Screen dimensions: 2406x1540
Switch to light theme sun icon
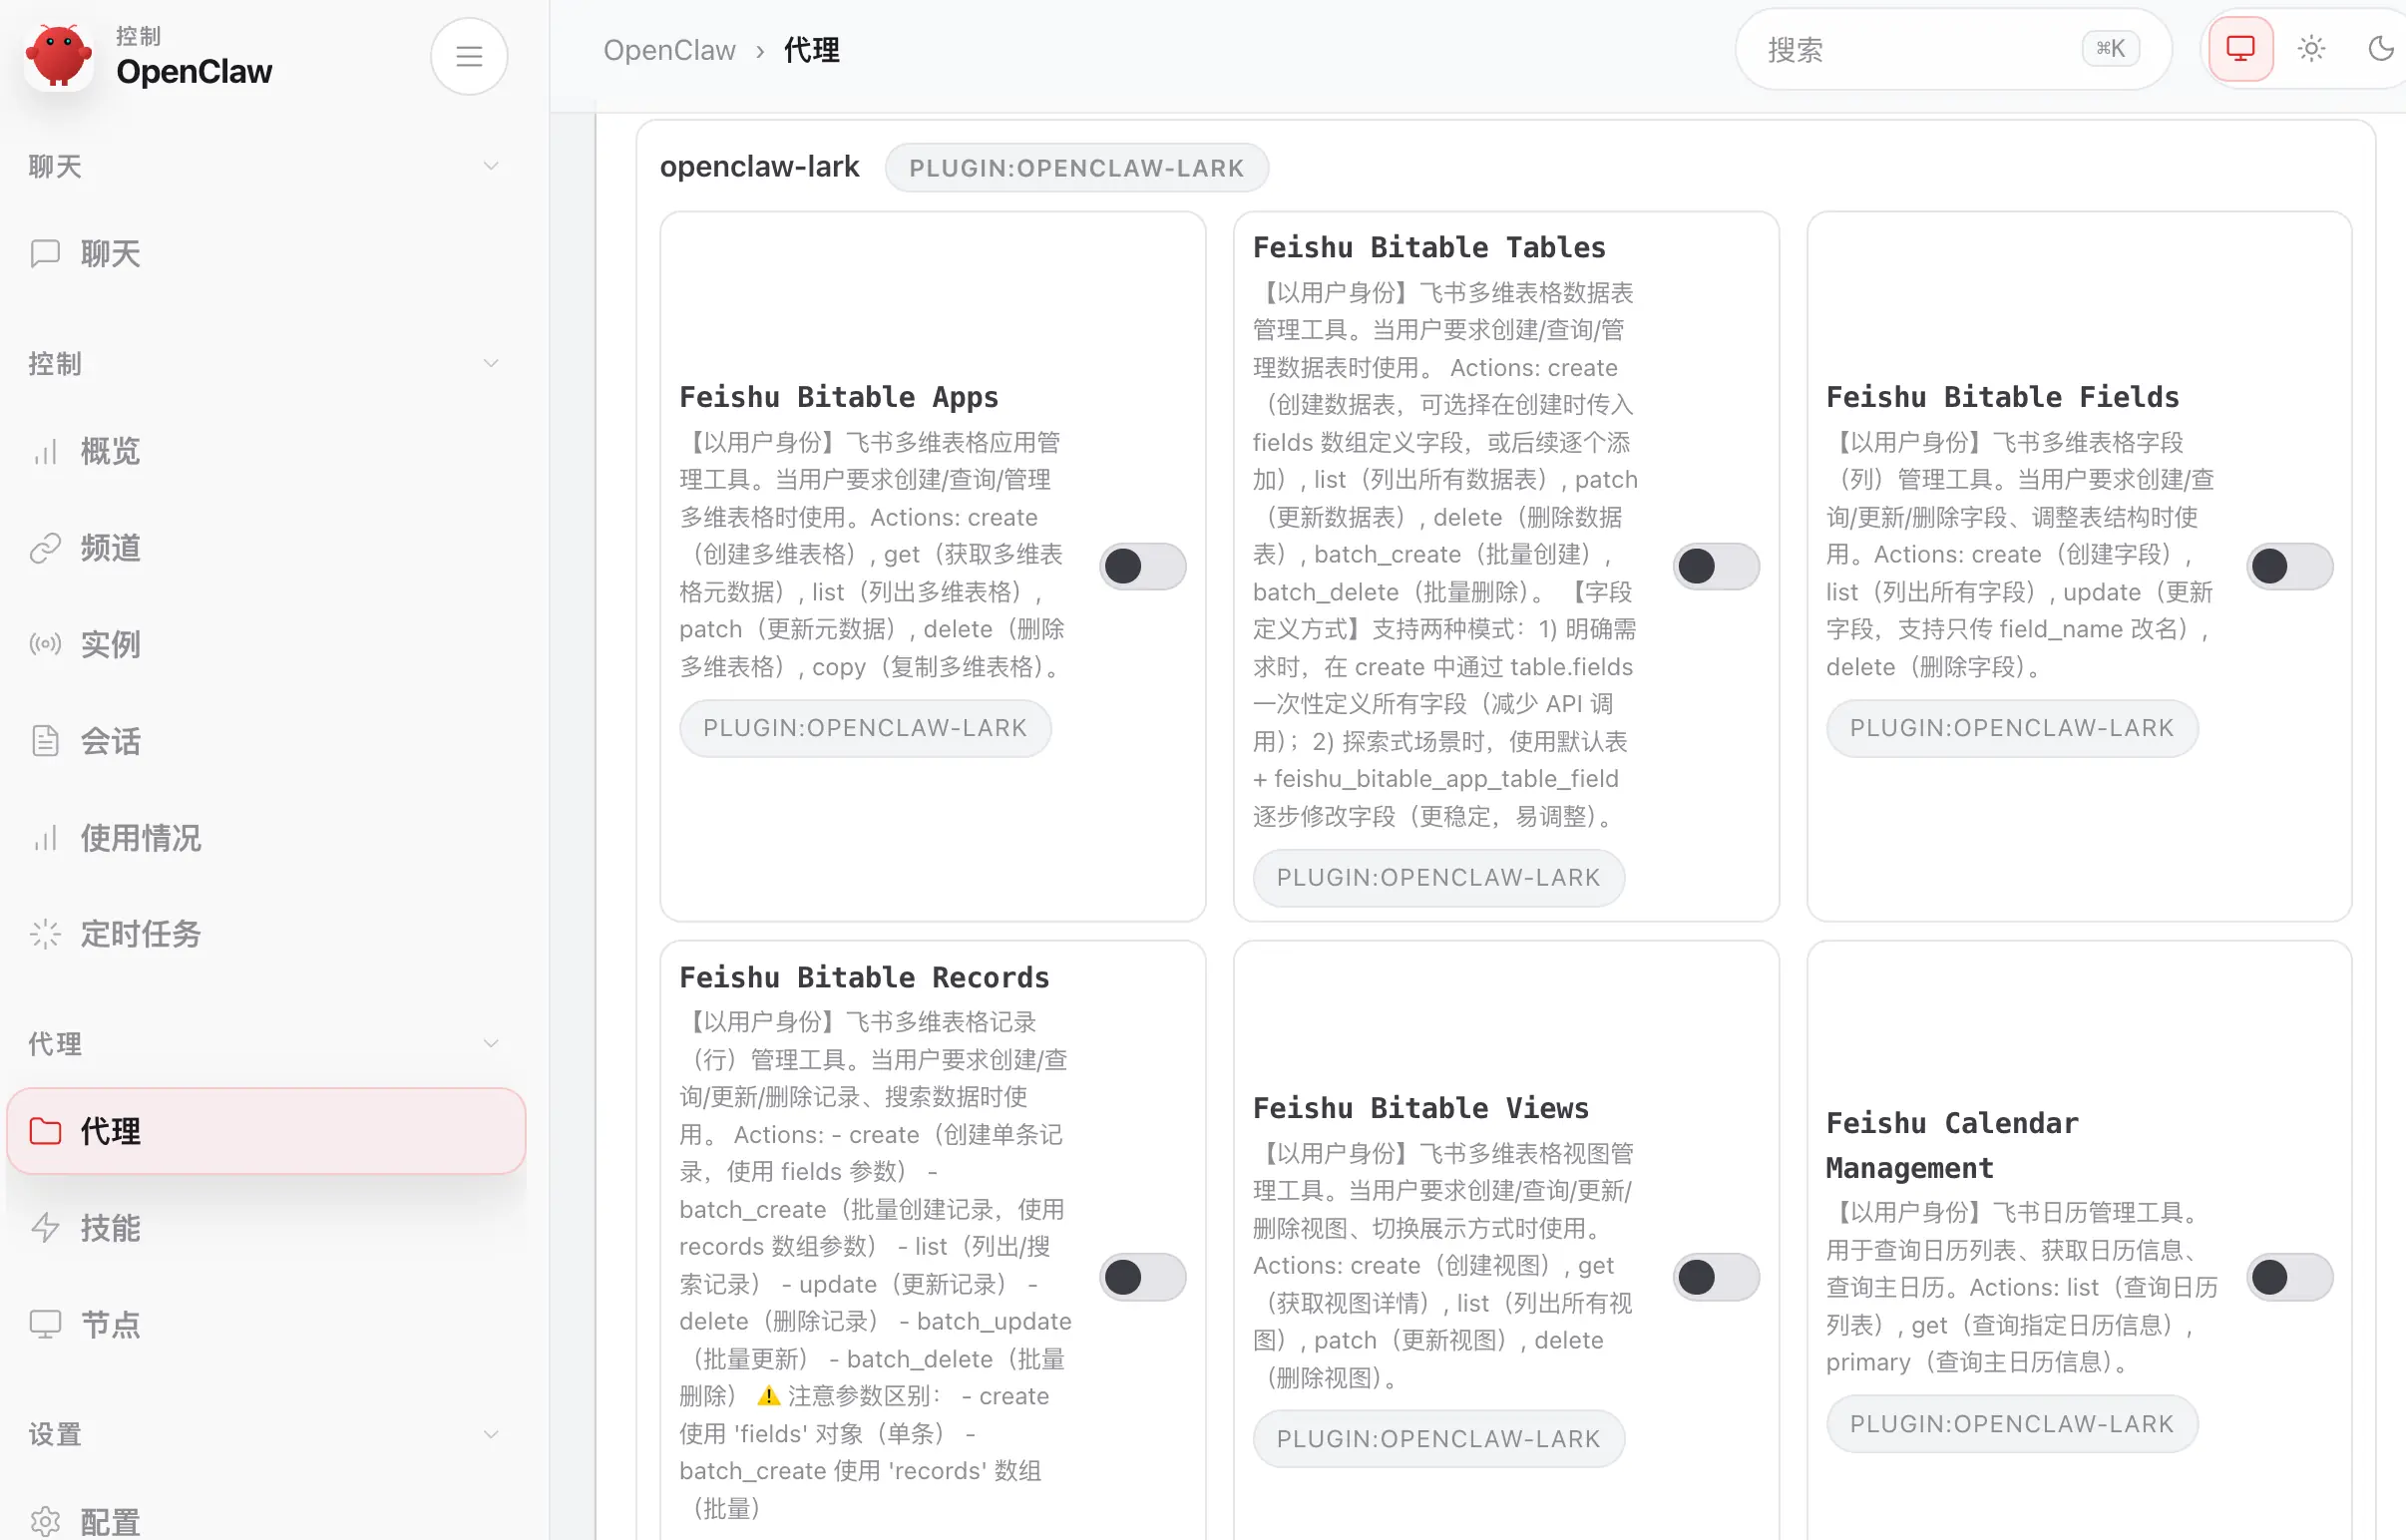click(2311, 49)
